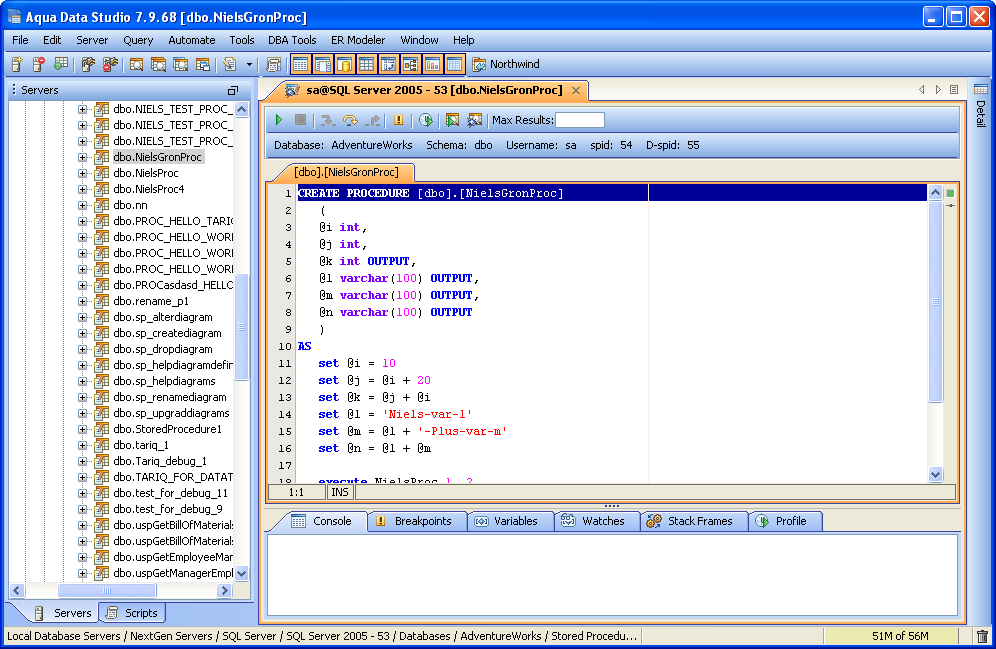The width and height of the screenshot is (996, 649).
Task: Click the restore icon on Servers panel header
Action: (233, 90)
